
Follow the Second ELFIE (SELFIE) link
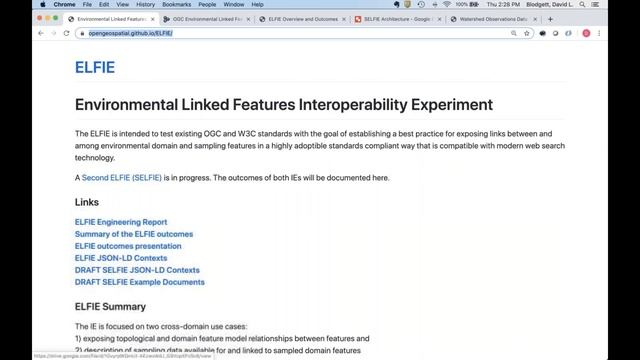pos(122,178)
